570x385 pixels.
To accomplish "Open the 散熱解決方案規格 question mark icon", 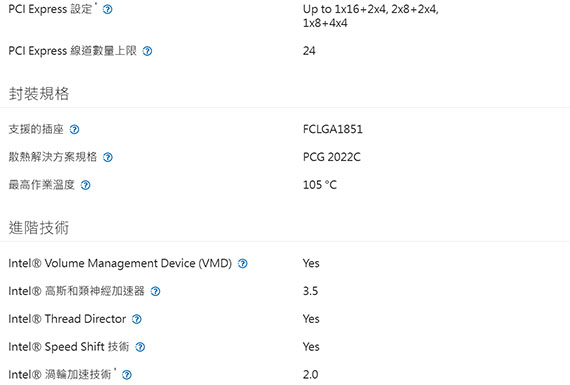I will (108, 157).
